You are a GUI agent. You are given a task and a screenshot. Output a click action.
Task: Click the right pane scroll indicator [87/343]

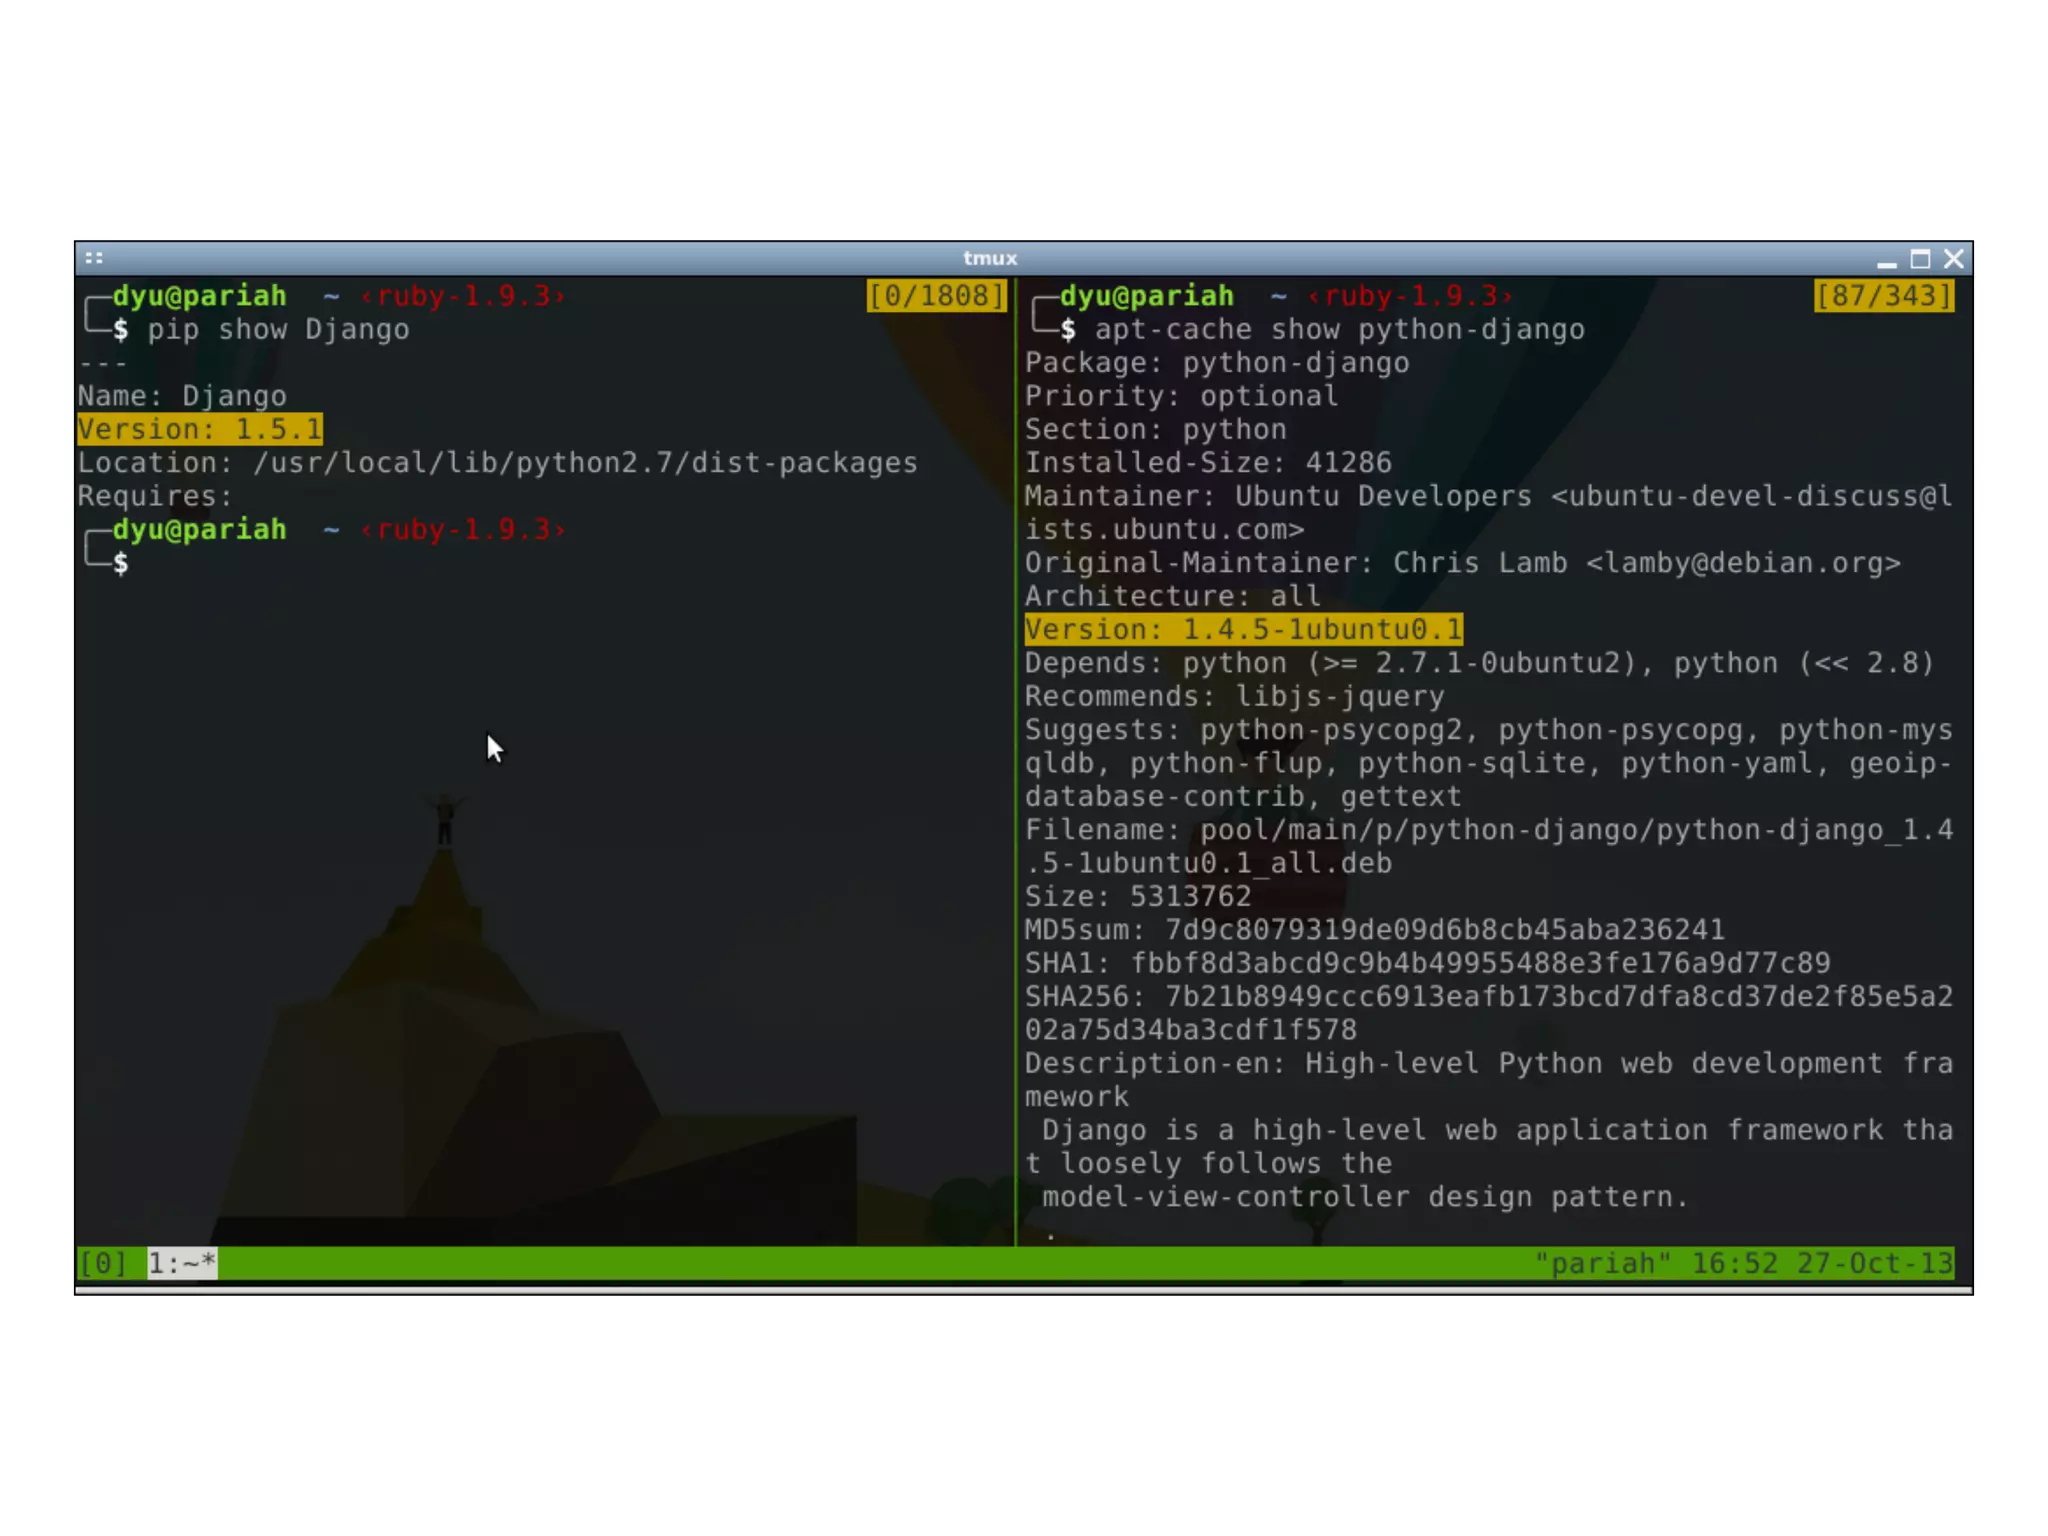coord(1883,296)
